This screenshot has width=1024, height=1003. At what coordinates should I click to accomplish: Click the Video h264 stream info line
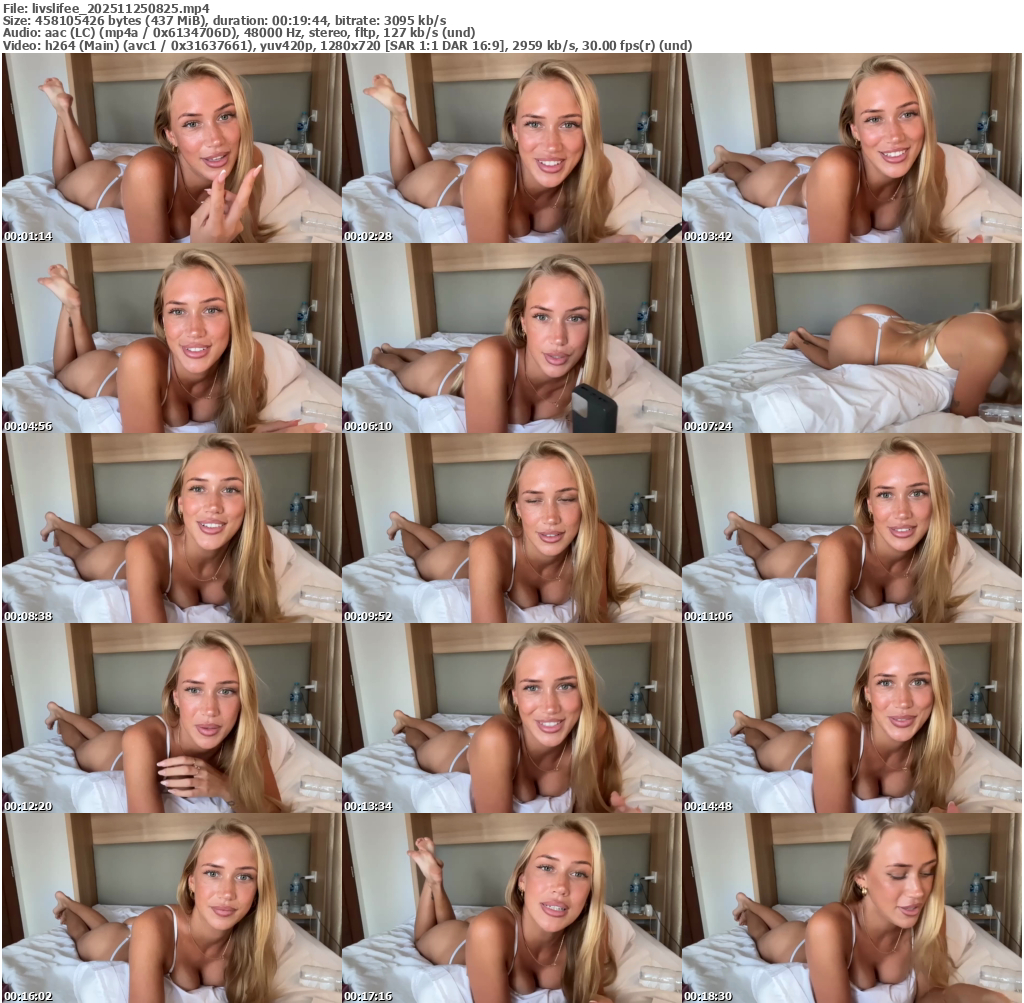tap(347, 46)
